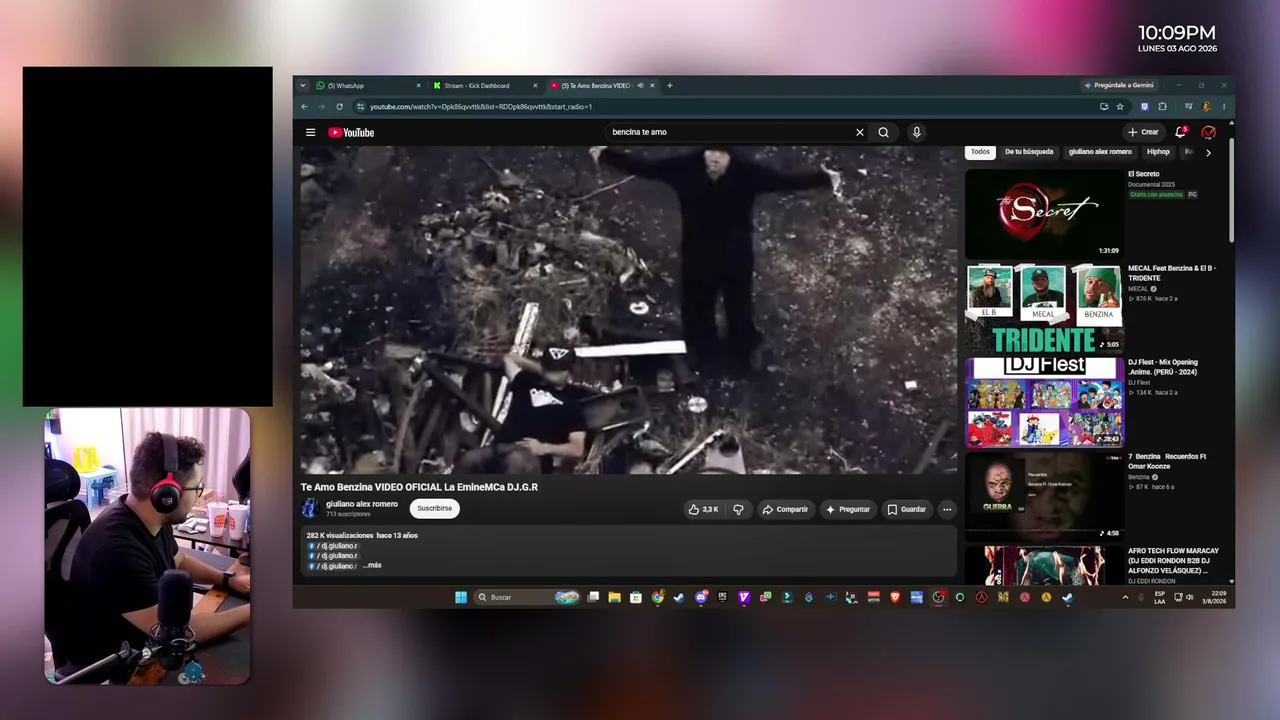This screenshot has height=720, width=1280.
Task: Click the sidebar scrollbar on the recommendations
Action: coord(1231,190)
